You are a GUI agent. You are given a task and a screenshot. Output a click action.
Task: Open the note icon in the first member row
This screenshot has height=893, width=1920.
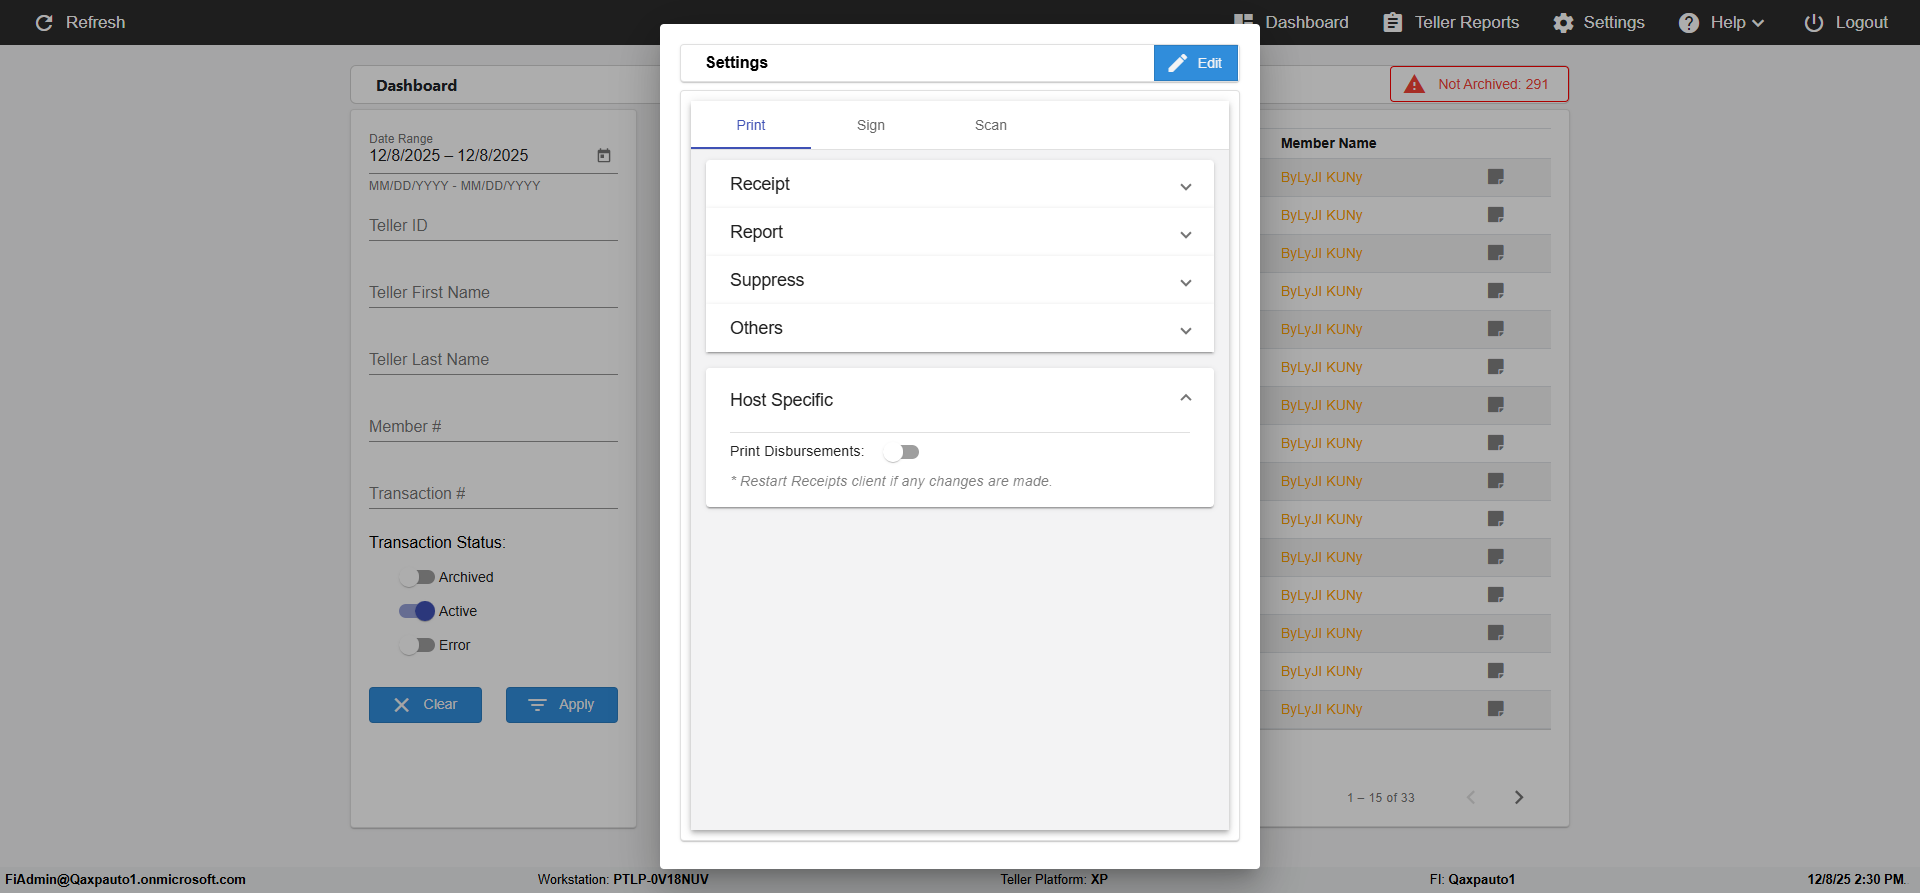pyautogui.click(x=1496, y=177)
